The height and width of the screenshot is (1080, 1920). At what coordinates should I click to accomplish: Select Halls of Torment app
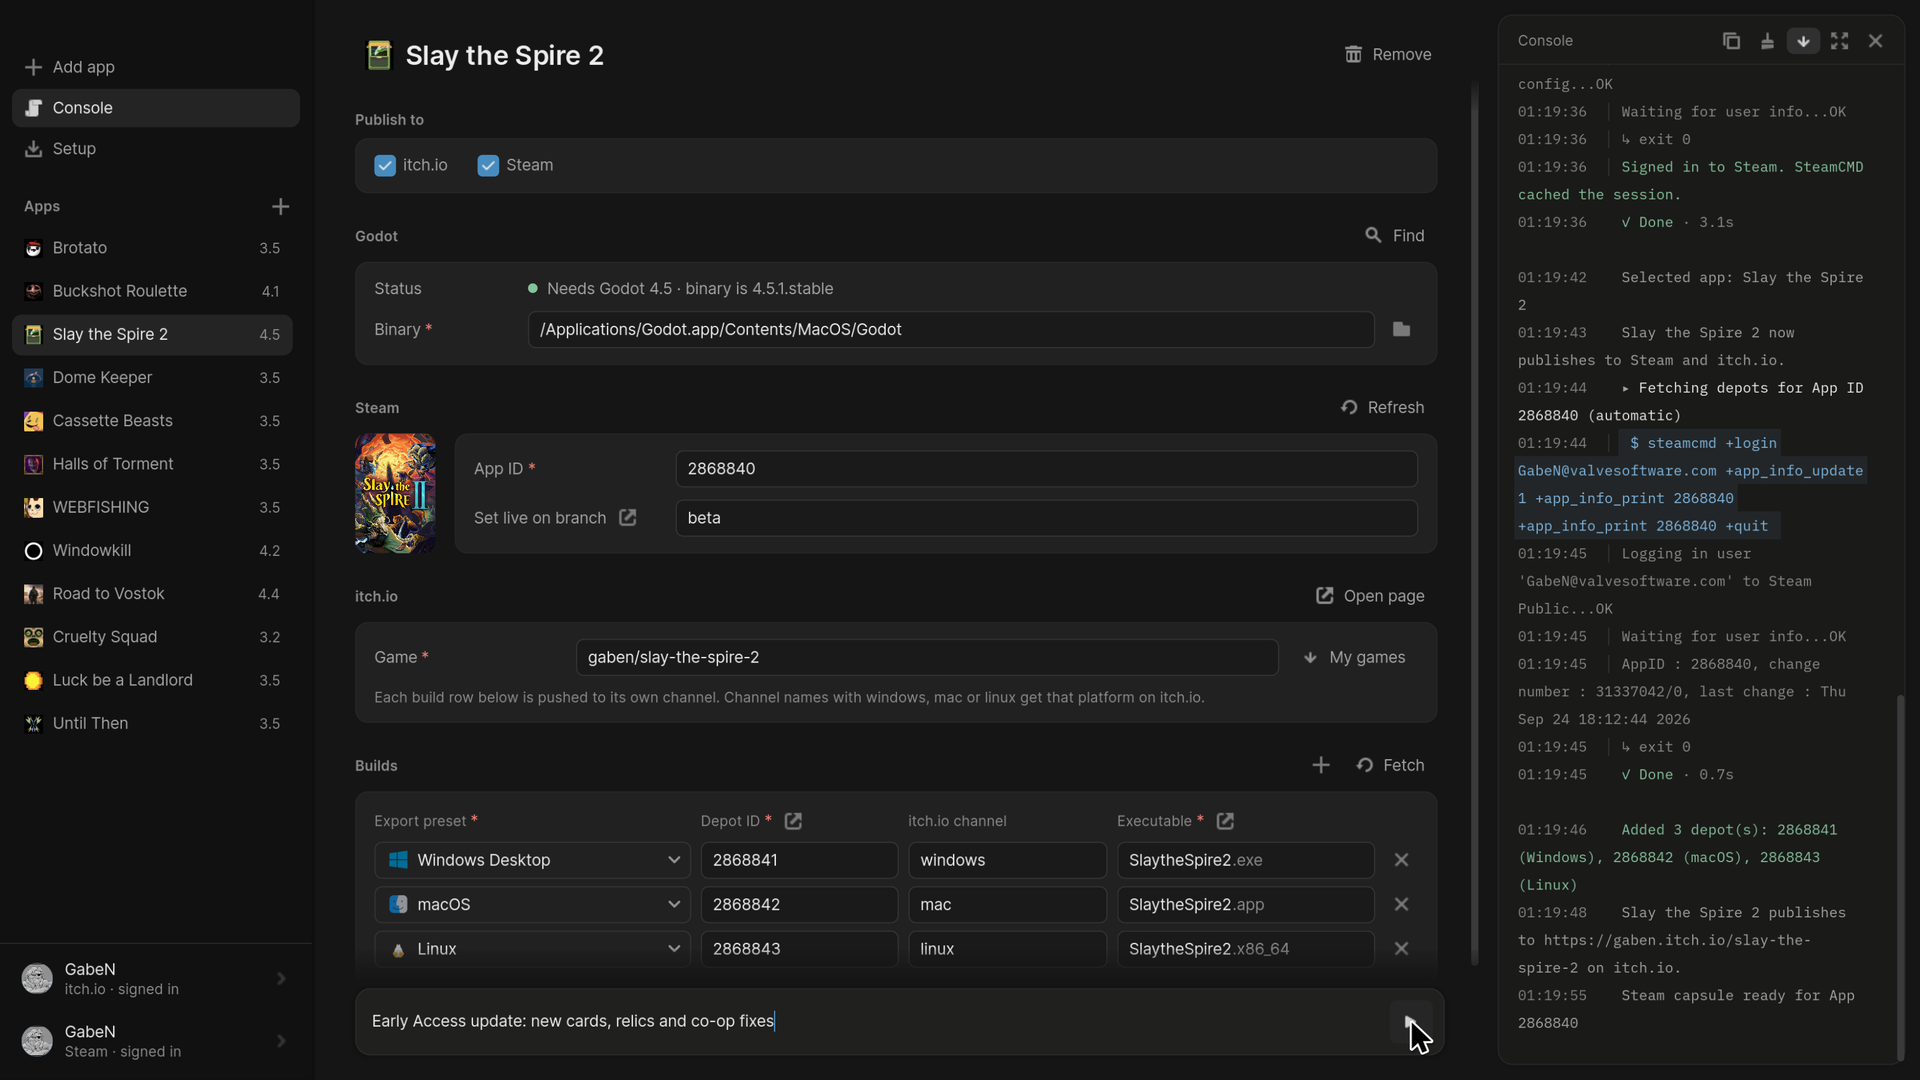click(152, 464)
